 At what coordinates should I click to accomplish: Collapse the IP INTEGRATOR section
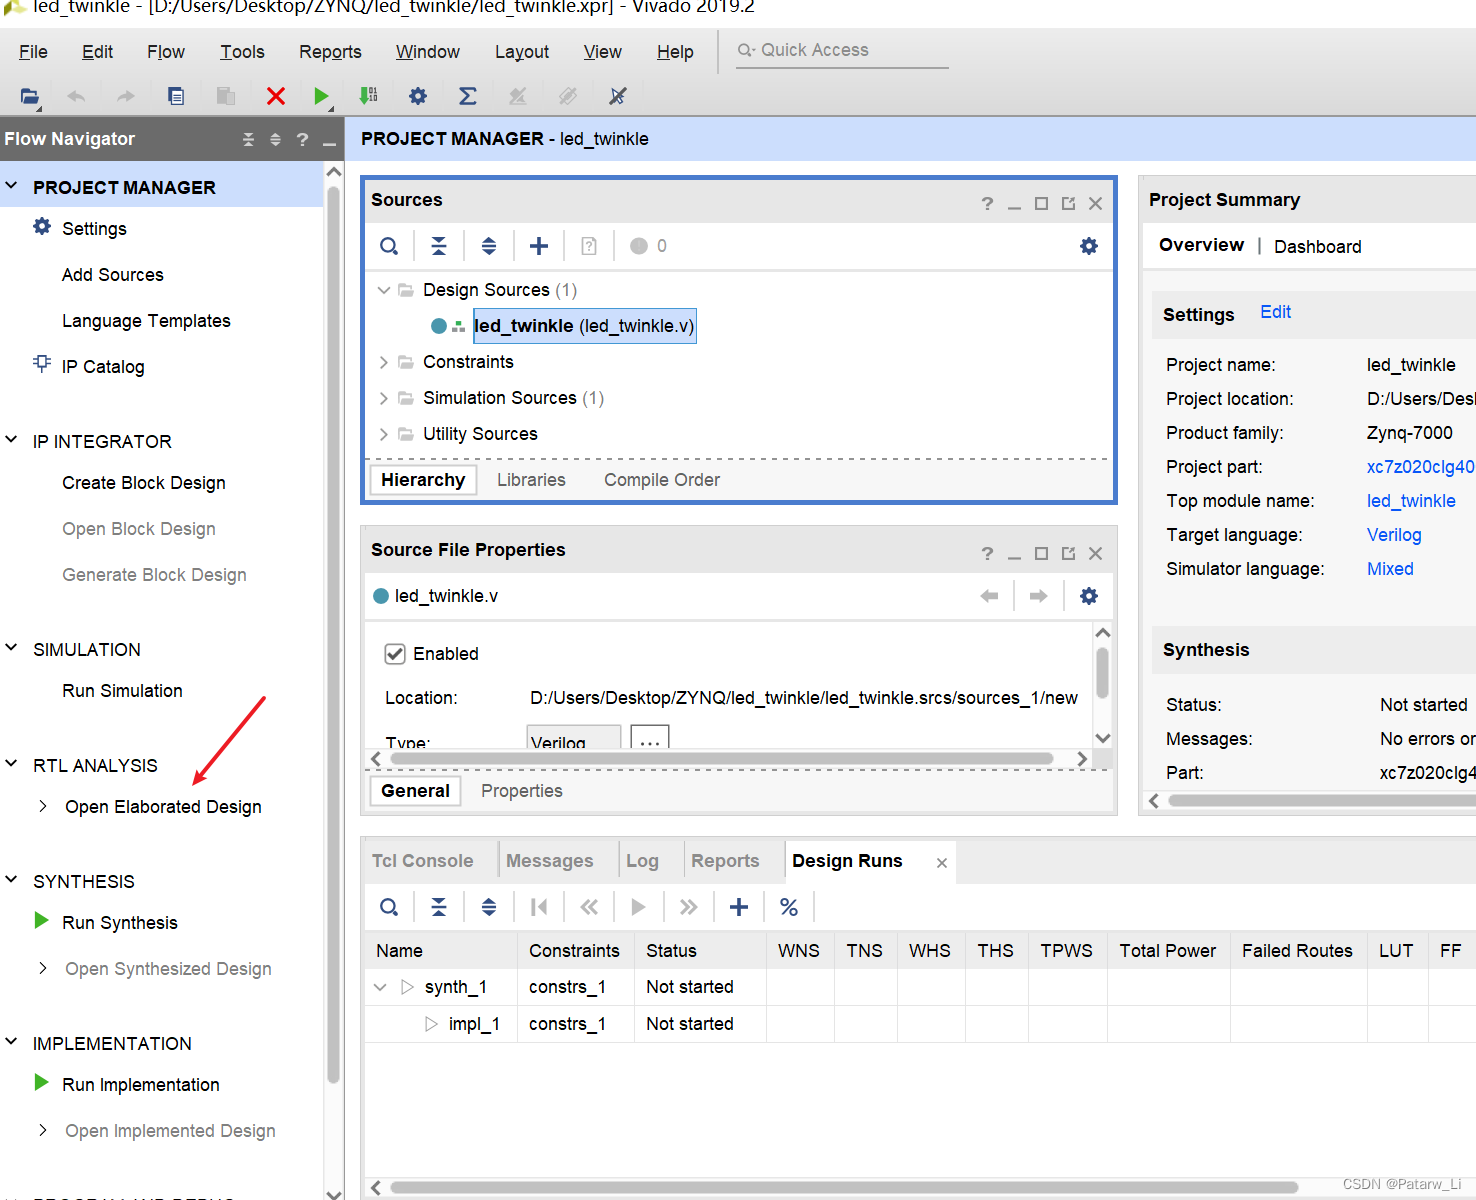tap(12, 440)
